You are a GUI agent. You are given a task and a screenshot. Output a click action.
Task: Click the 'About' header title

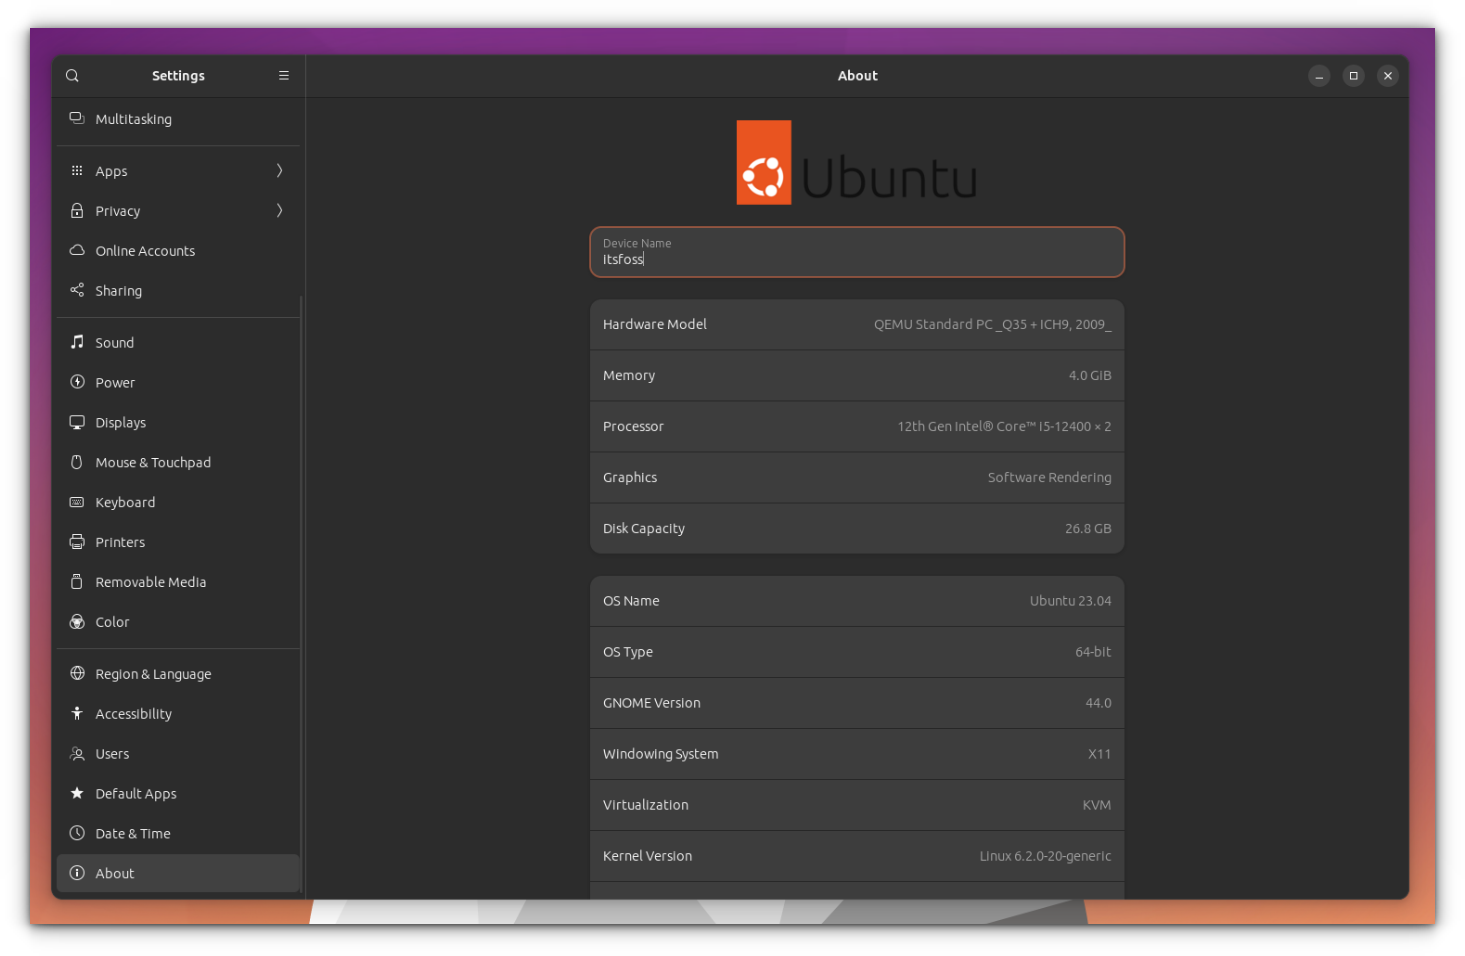[858, 76]
